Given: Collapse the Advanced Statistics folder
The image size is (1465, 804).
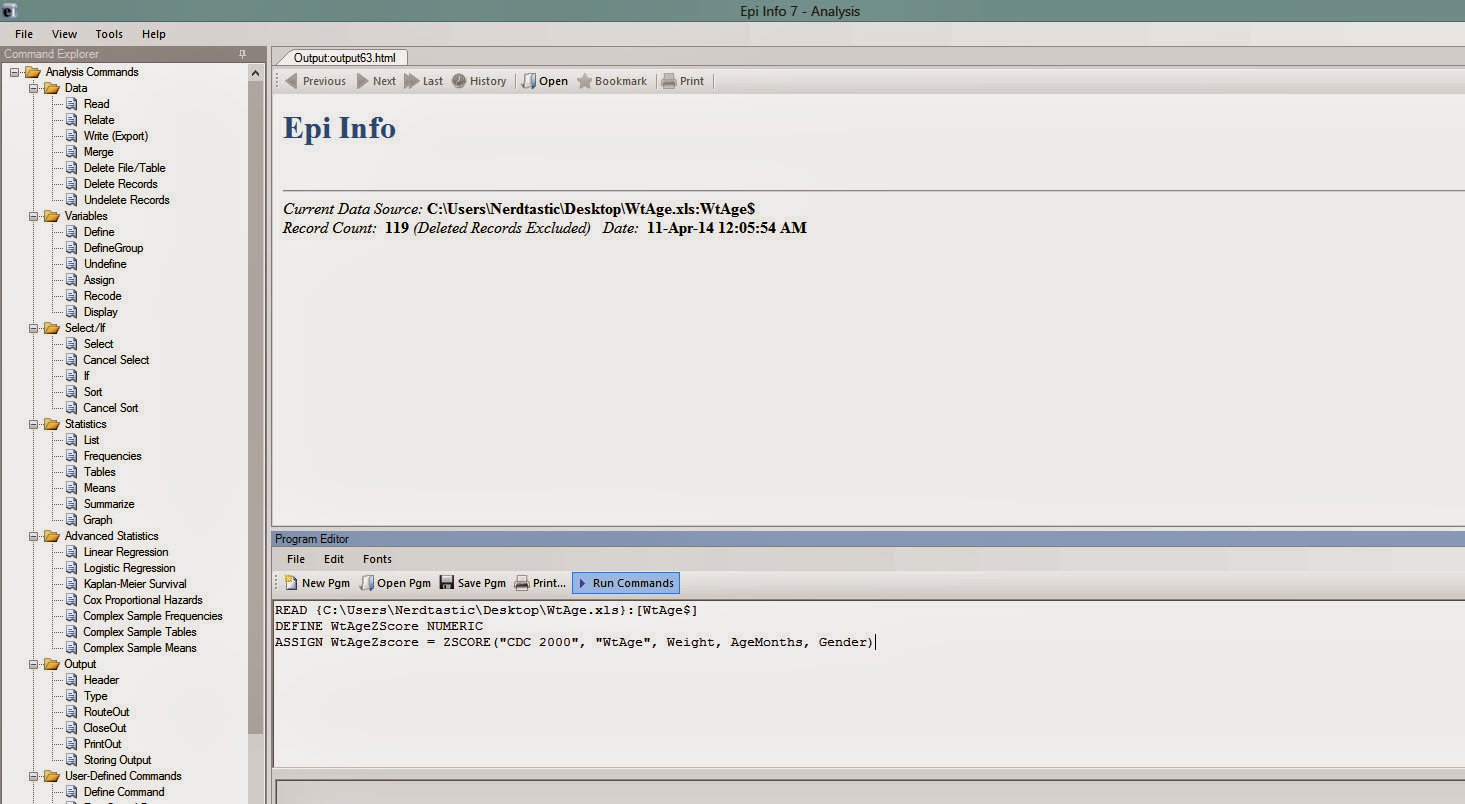Looking at the screenshot, I should (x=34, y=536).
